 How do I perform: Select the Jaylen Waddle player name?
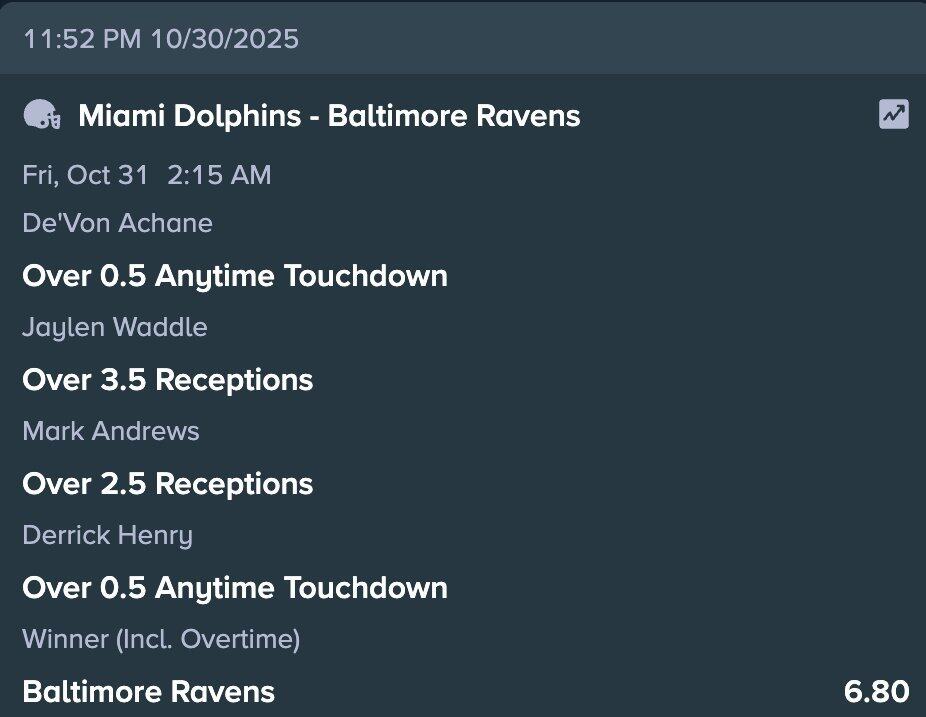coord(115,327)
